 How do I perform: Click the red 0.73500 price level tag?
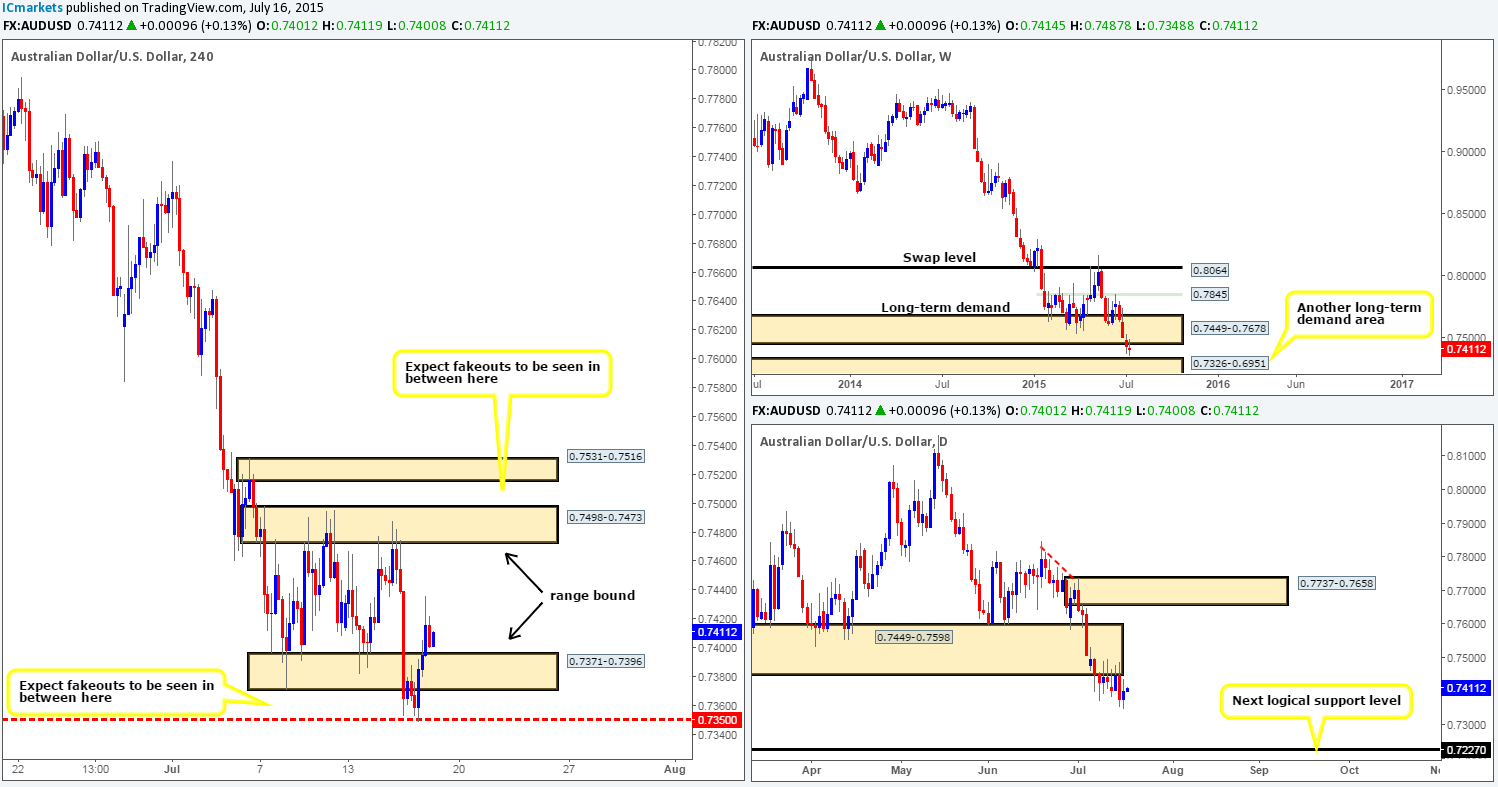(x=717, y=719)
